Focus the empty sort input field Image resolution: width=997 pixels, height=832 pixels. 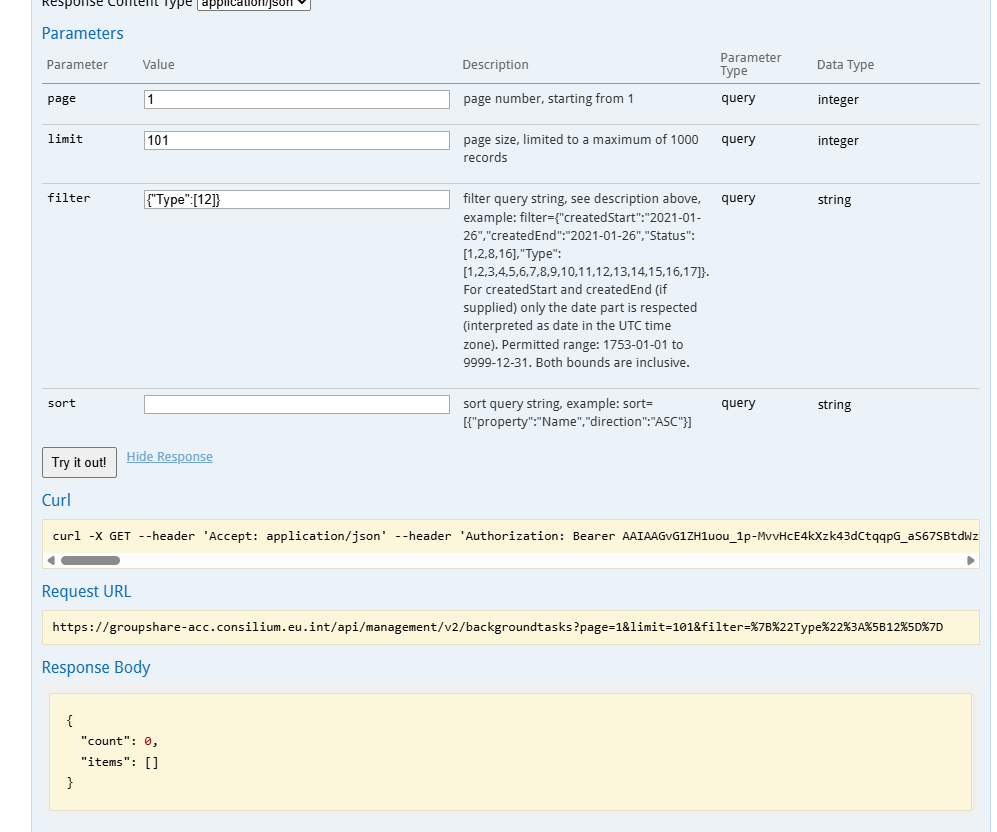(296, 403)
